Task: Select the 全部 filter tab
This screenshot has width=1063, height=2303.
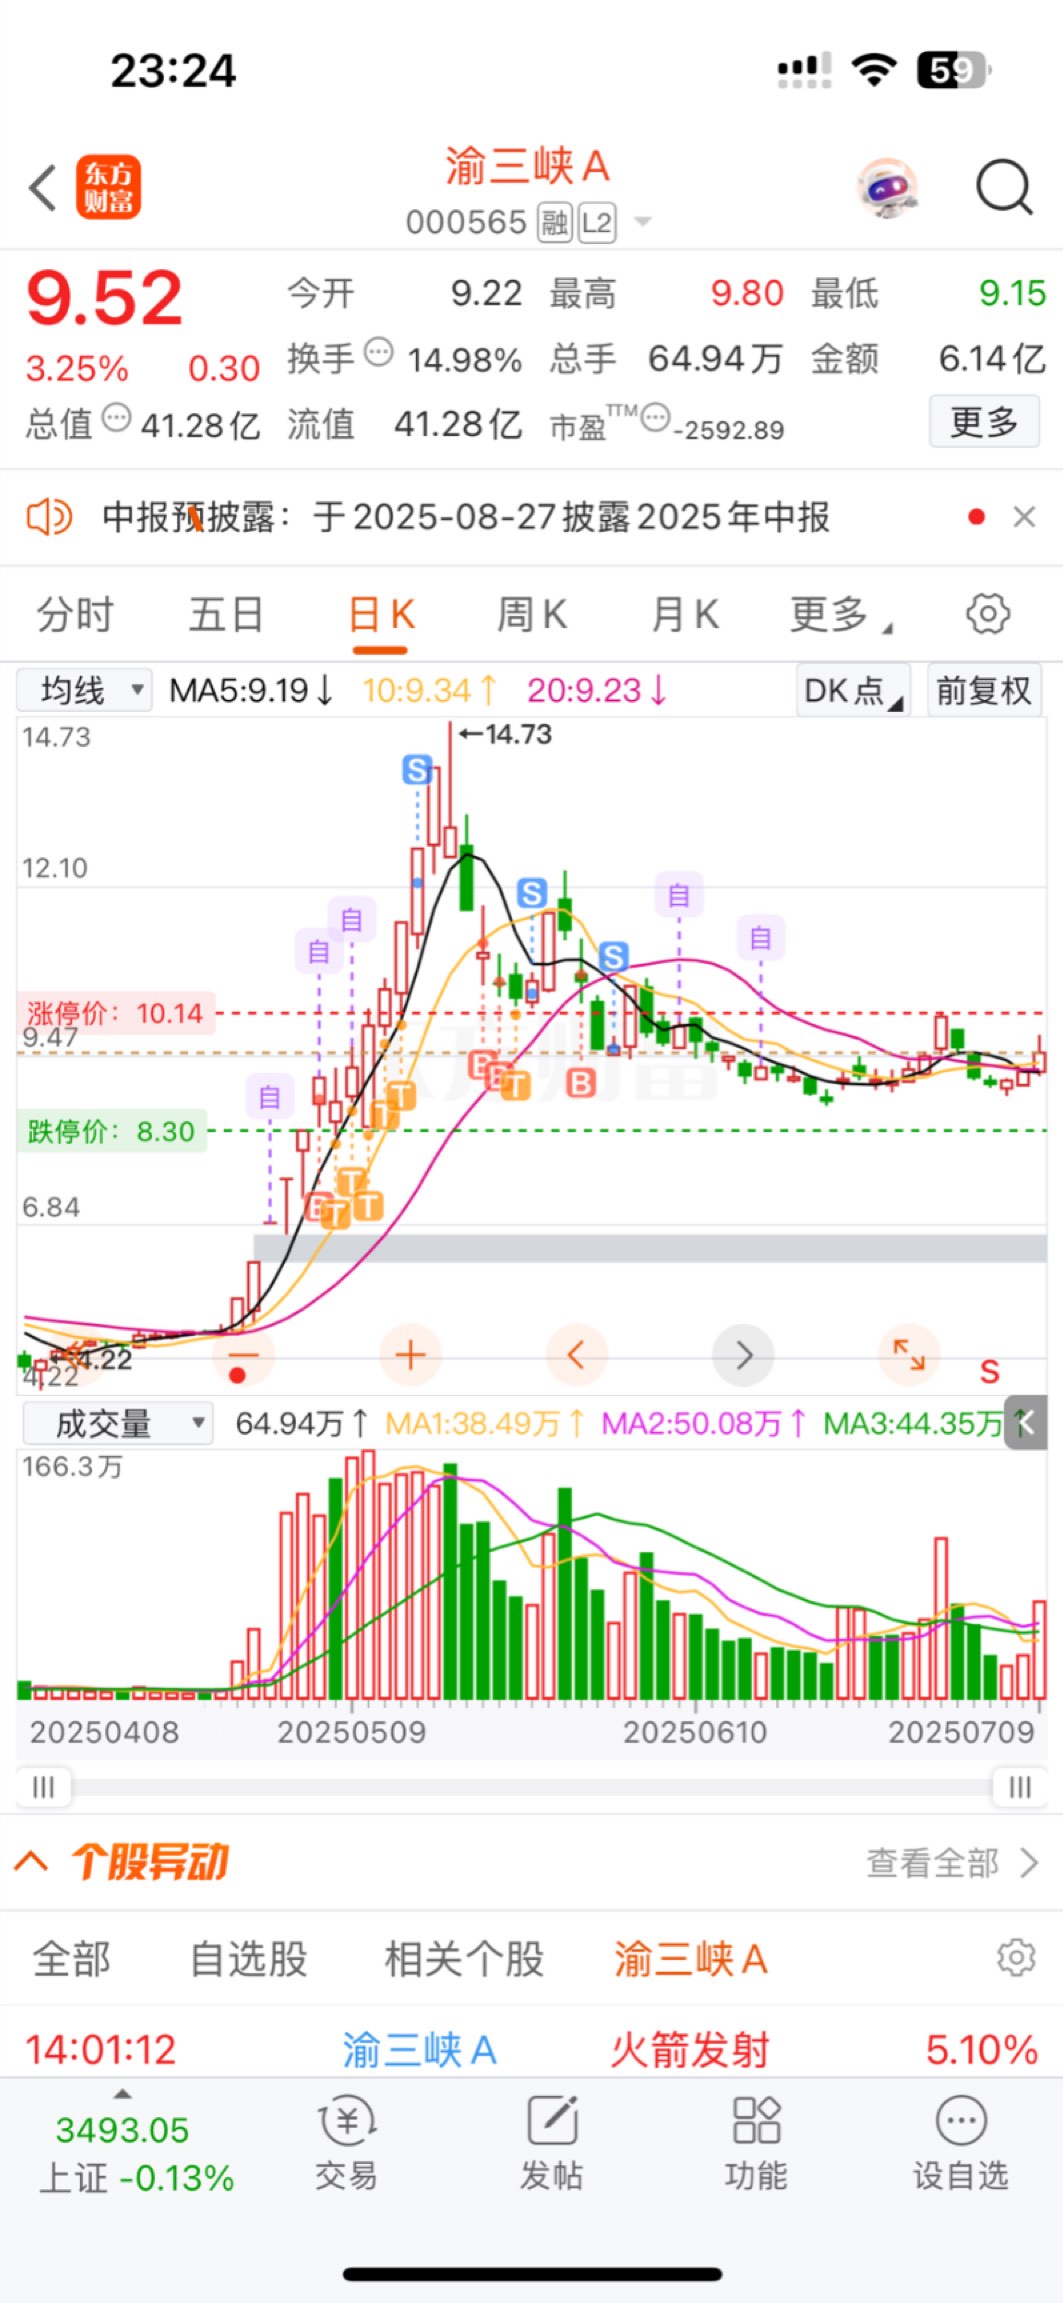Action: 72,1959
